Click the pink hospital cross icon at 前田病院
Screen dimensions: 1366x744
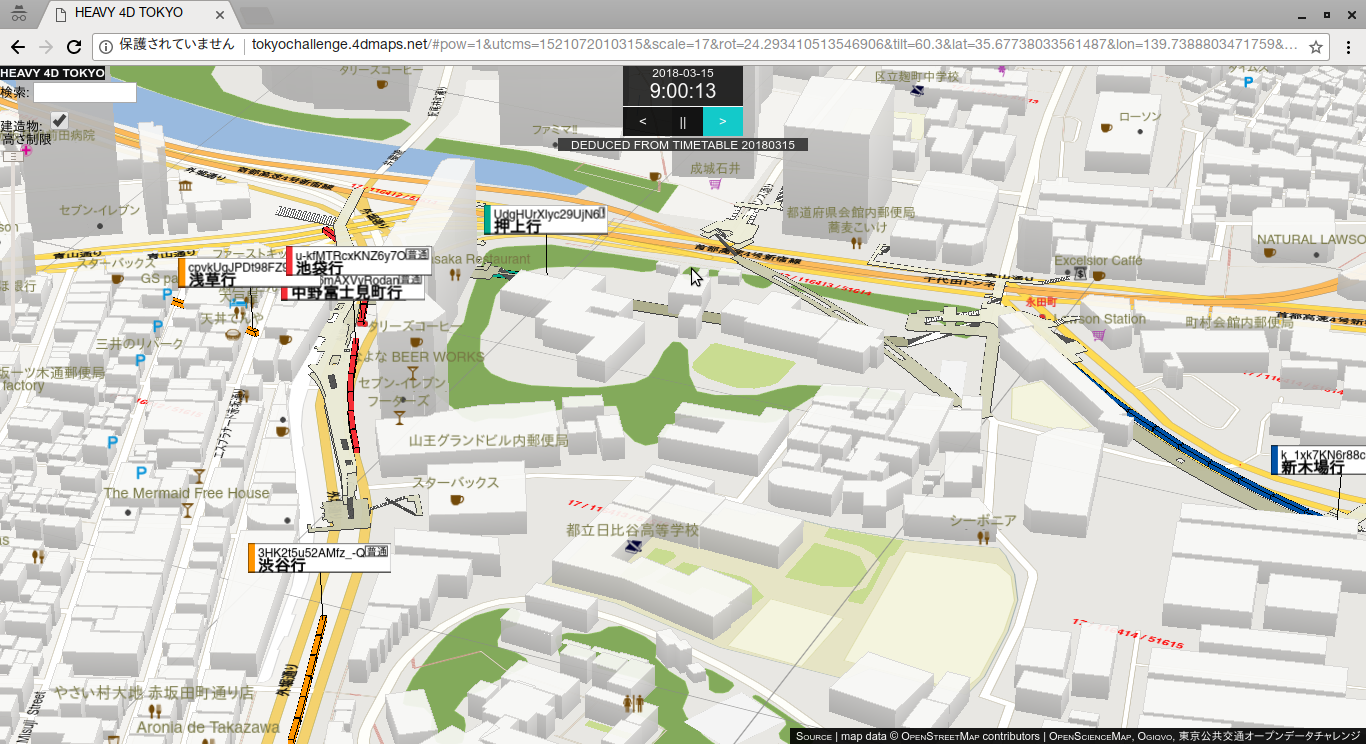(x=26, y=150)
